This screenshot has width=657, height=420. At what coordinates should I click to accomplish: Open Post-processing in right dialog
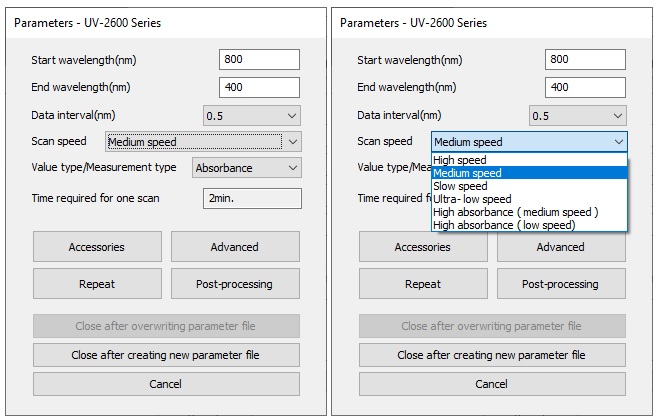click(561, 284)
